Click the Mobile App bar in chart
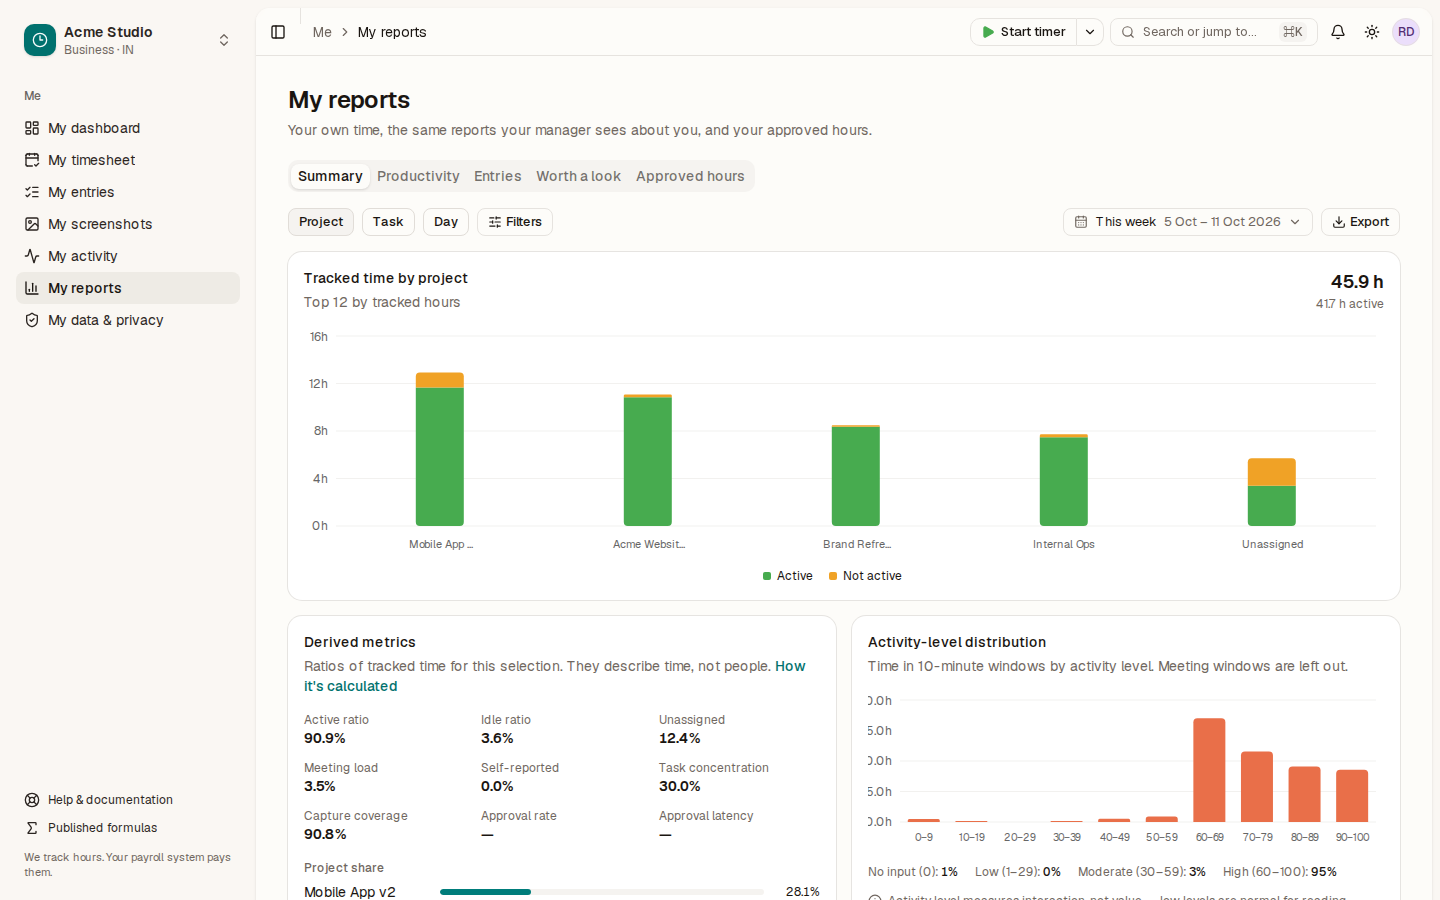 pyautogui.click(x=440, y=449)
